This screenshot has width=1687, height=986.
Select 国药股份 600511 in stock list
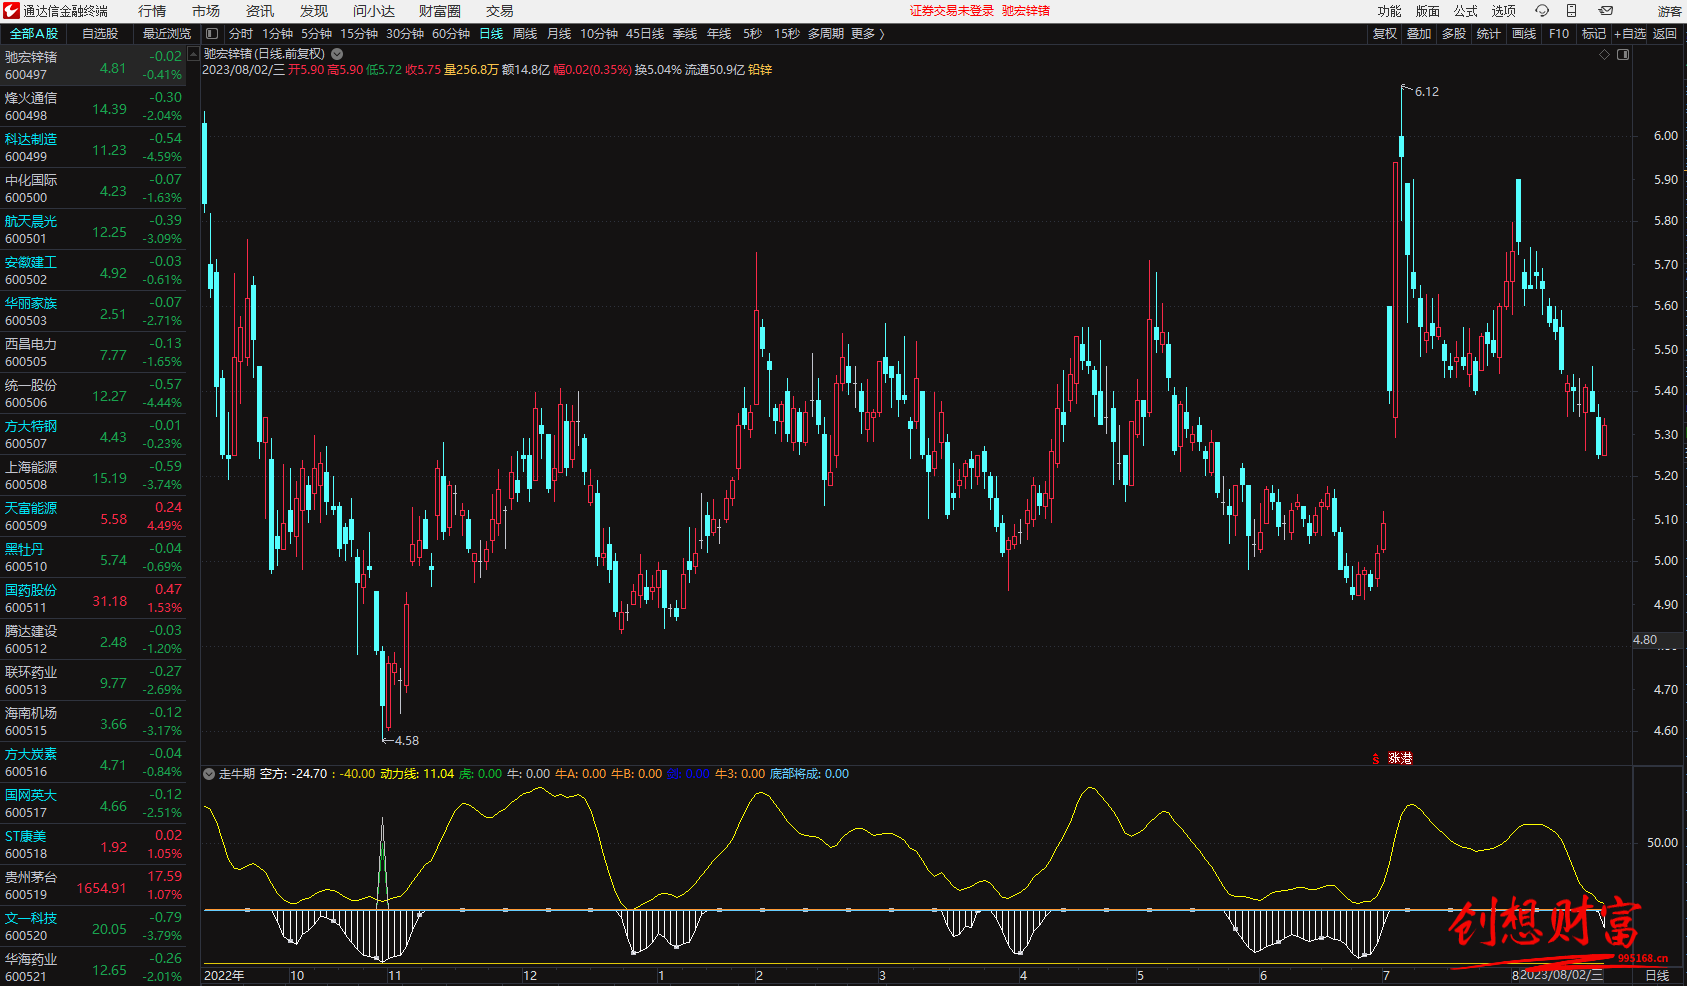coord(93,599)
